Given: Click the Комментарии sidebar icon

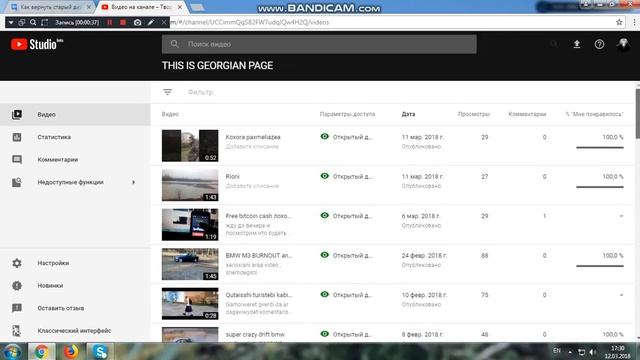Looking at the screenshot, I should point(17,160).
